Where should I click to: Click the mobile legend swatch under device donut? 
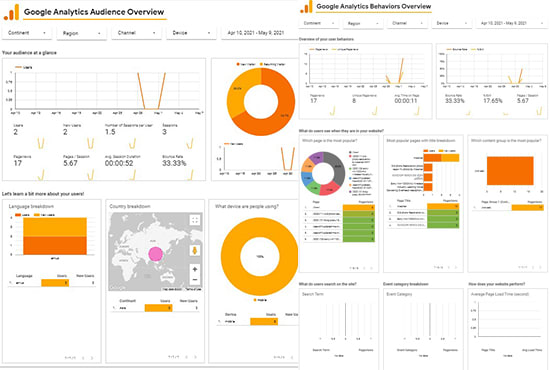255,300
